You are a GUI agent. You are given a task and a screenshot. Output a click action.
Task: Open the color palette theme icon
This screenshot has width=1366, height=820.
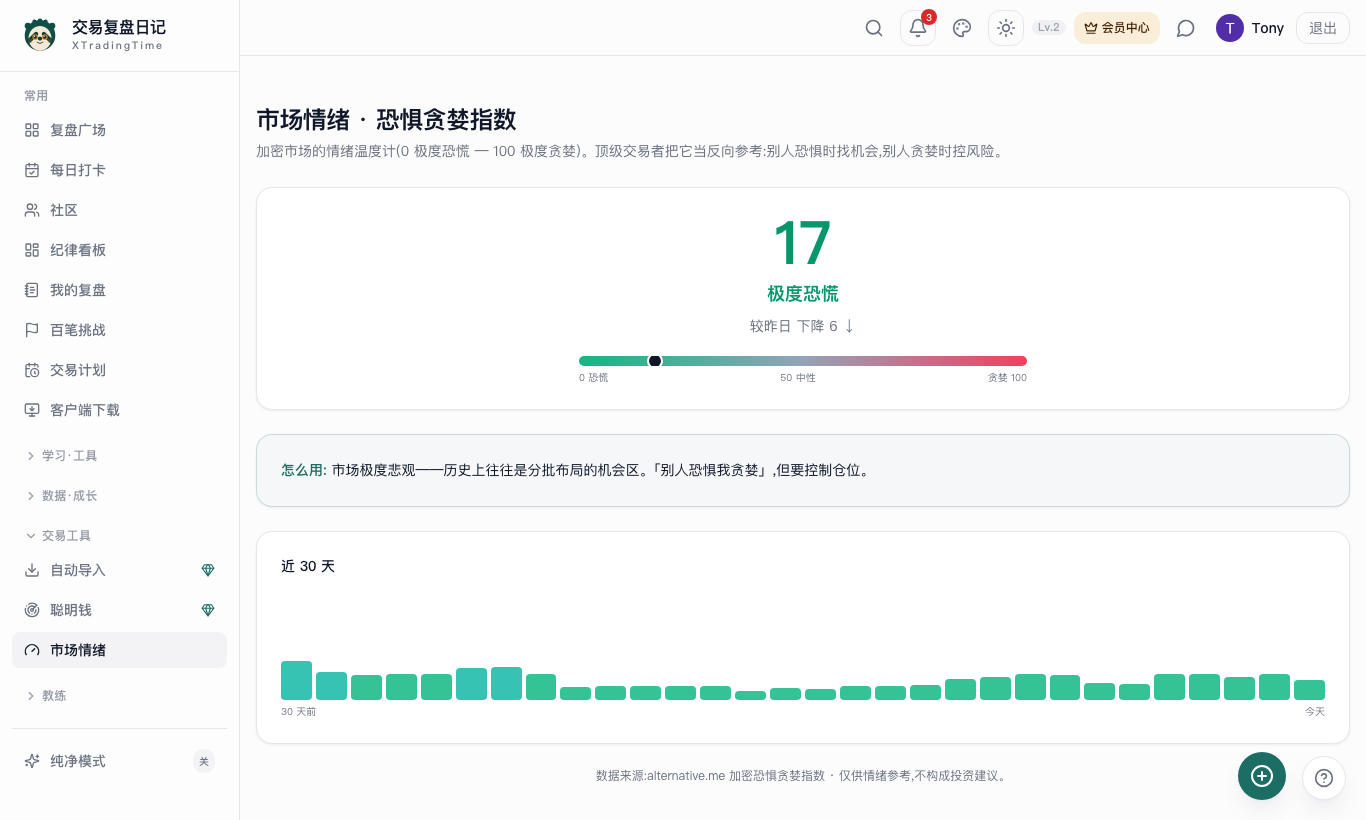(x=962, y=28)
